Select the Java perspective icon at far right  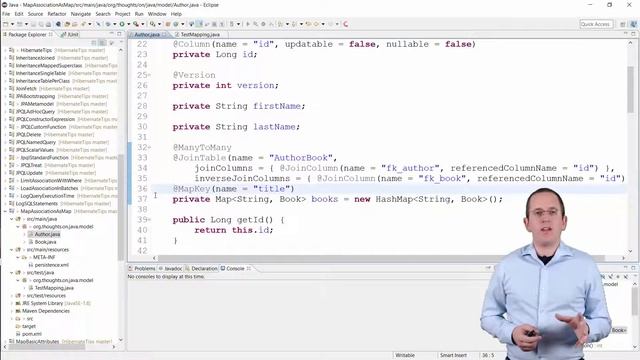click(633, 24)
